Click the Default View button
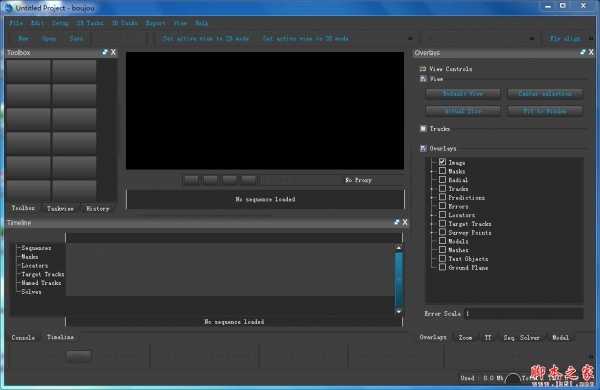 coord(463,94)
